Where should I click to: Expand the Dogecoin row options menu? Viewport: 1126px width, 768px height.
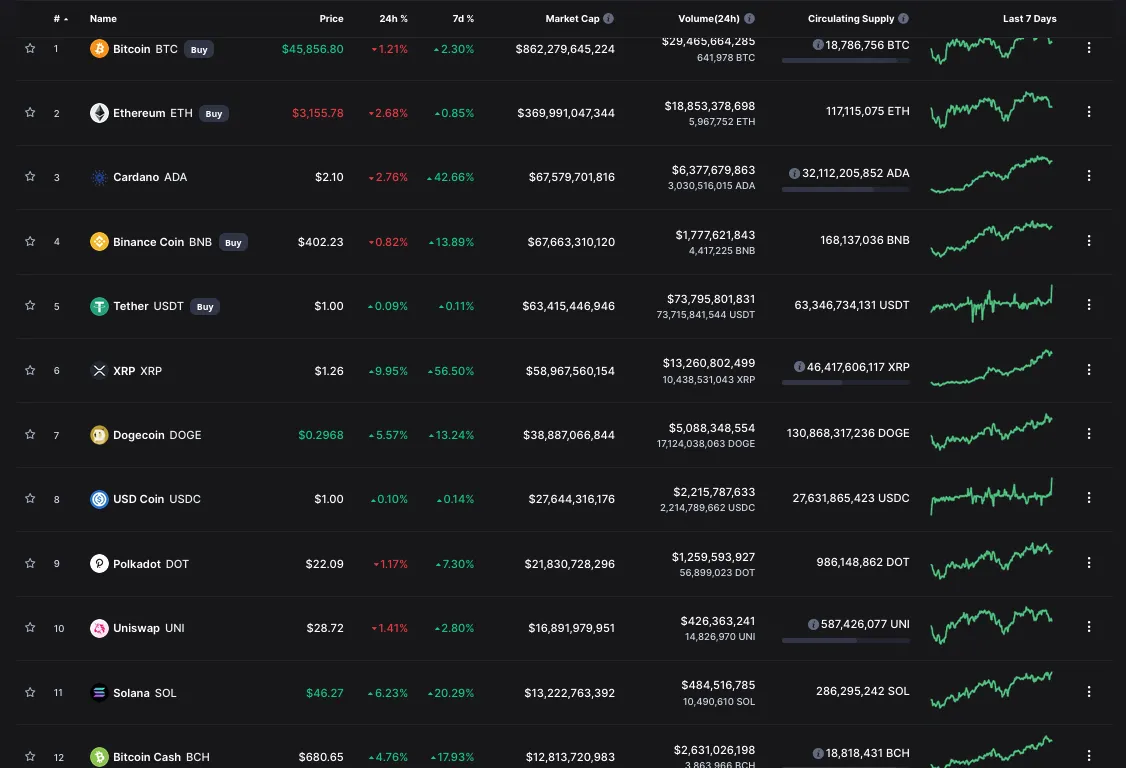pos(1089,433)
